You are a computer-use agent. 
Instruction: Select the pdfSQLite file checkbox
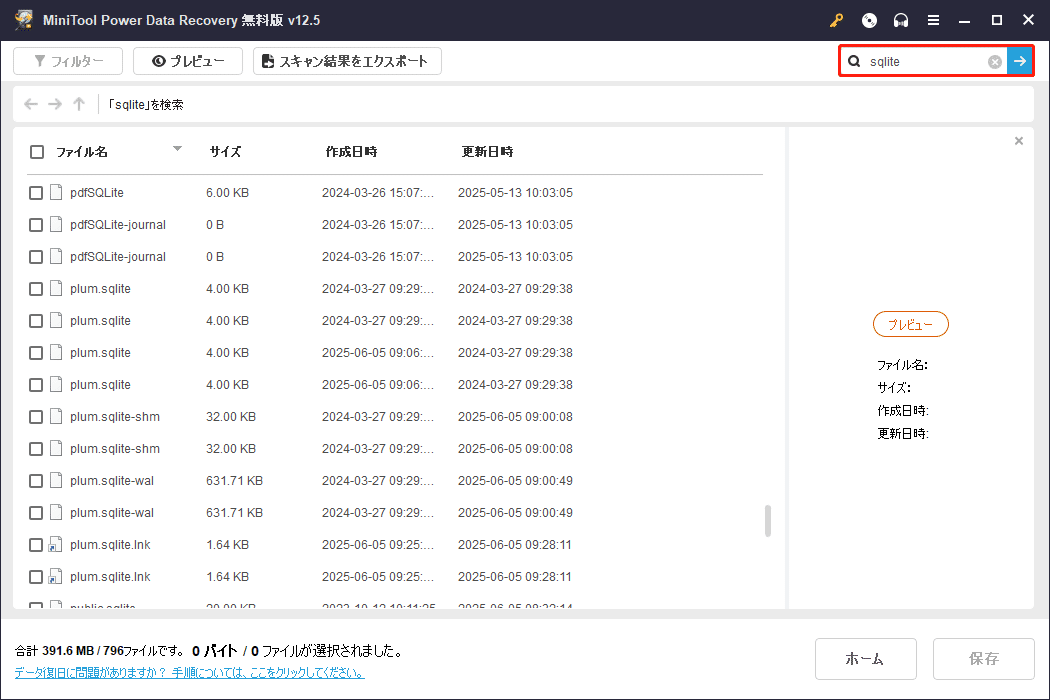[36, 192]
